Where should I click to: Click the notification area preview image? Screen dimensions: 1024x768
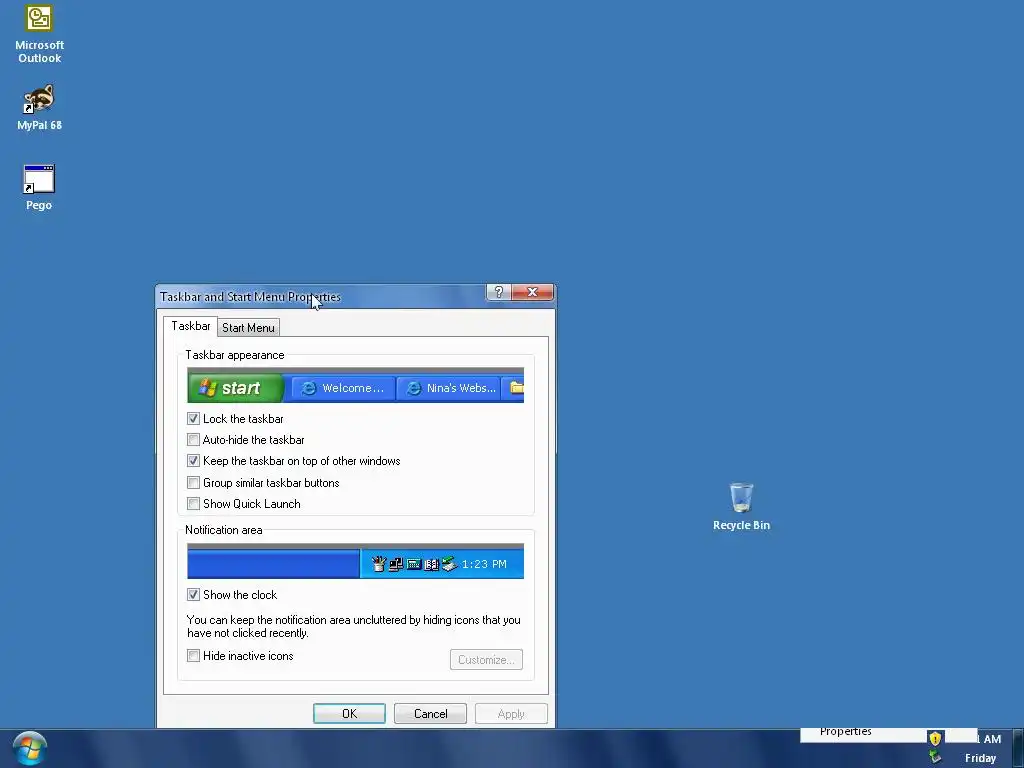(x=355, y=561)
